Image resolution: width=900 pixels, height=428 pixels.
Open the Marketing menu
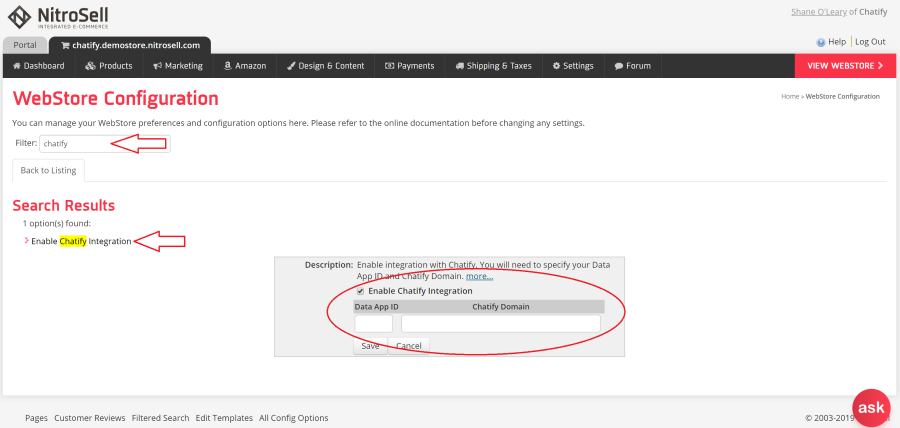tap(178, 66)
